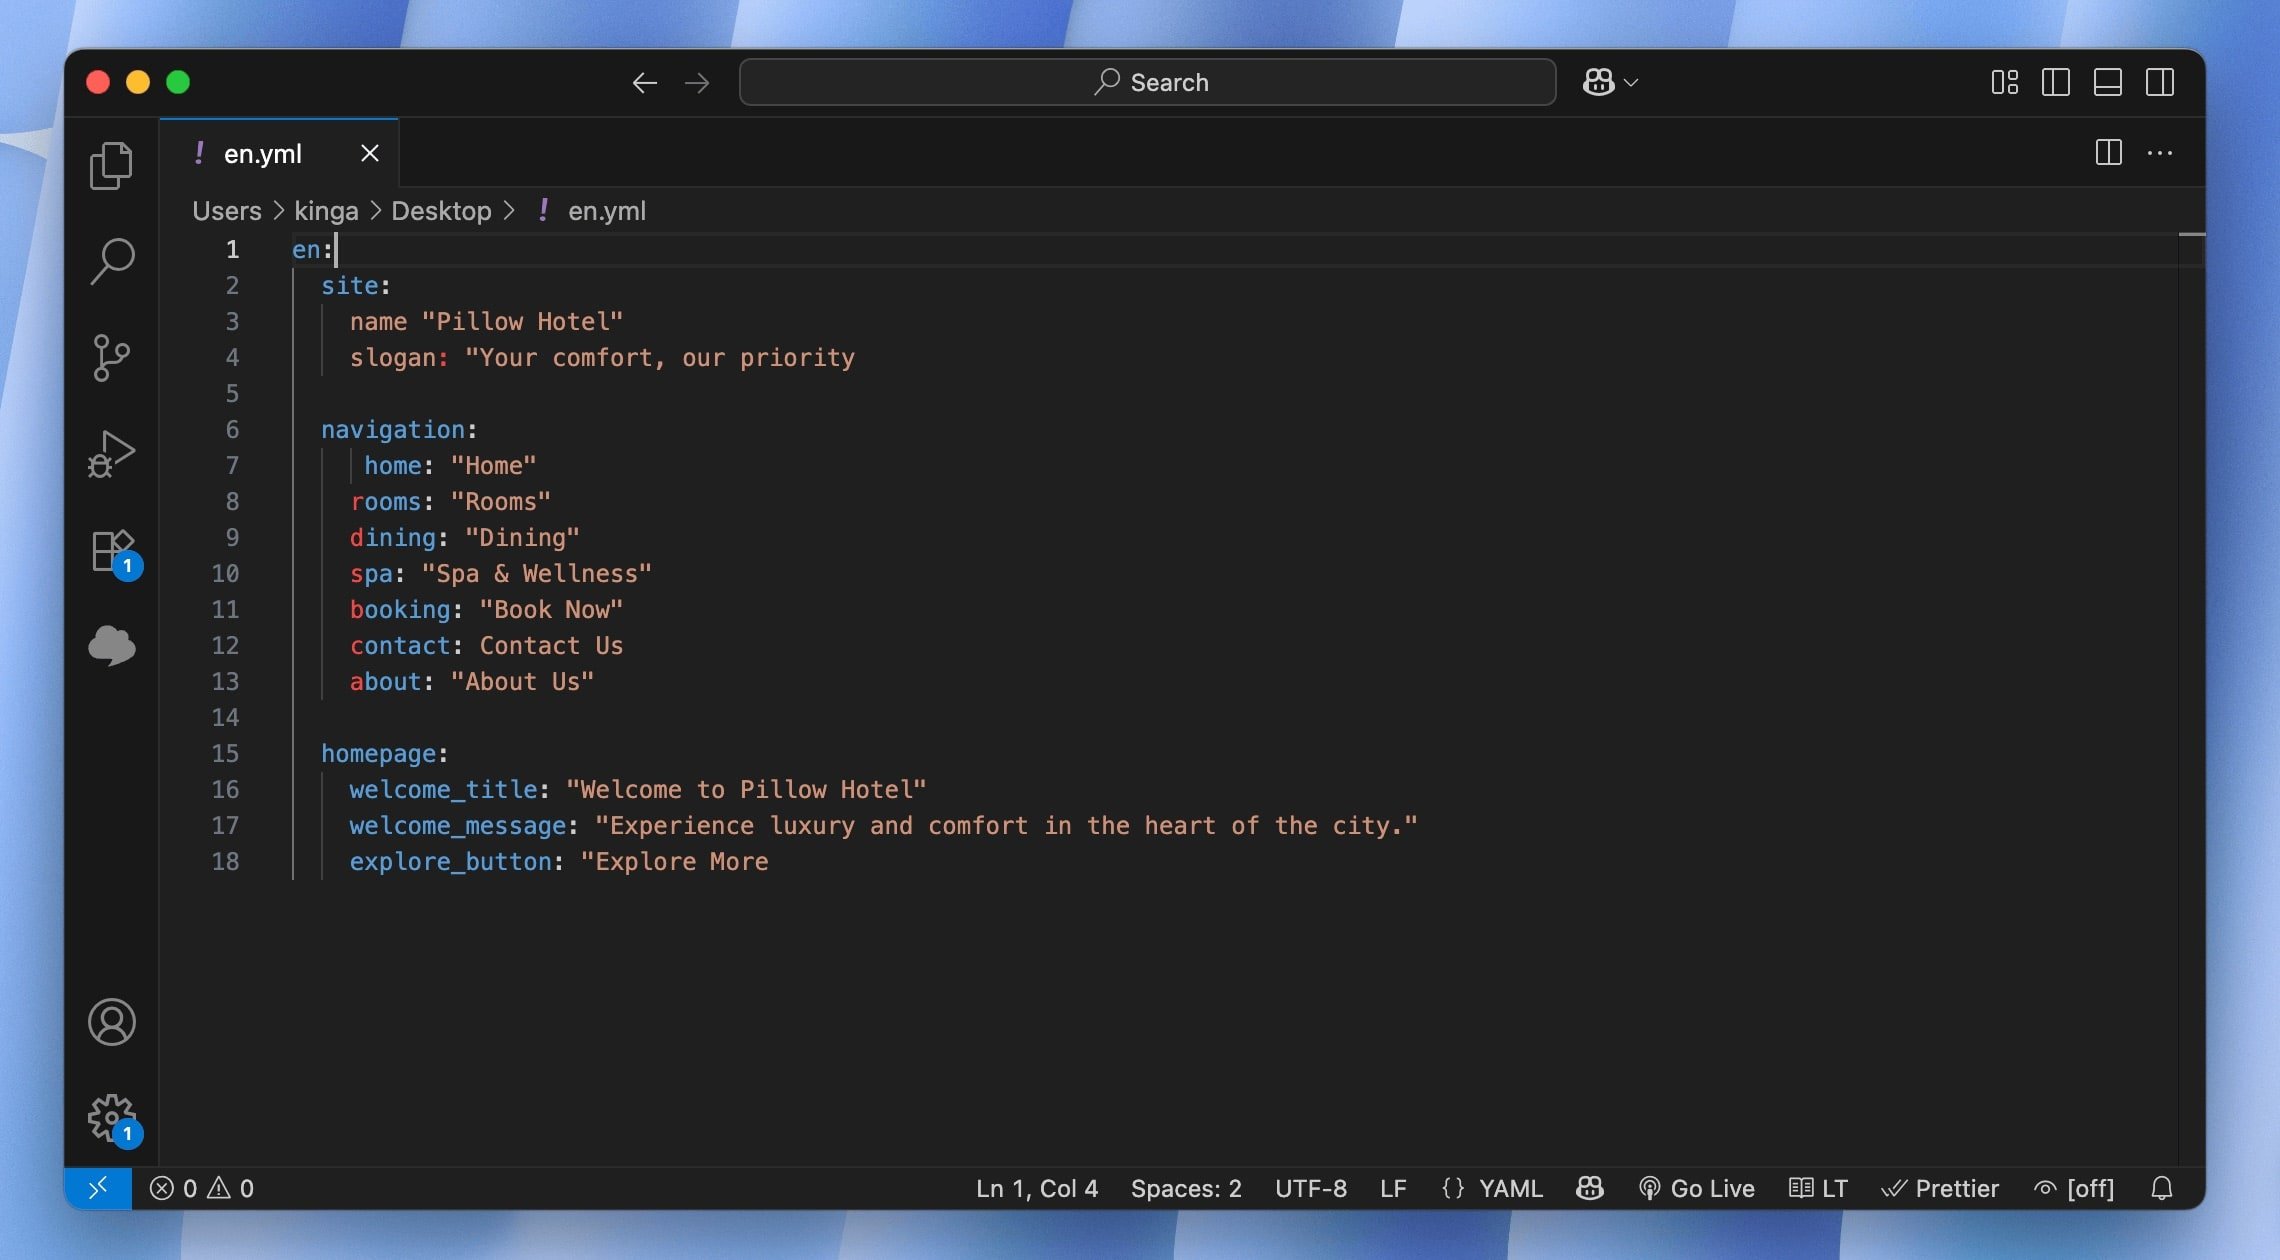2280x1260 pixels.
Task: Click the "About Us" string
Action: [522, 681]
